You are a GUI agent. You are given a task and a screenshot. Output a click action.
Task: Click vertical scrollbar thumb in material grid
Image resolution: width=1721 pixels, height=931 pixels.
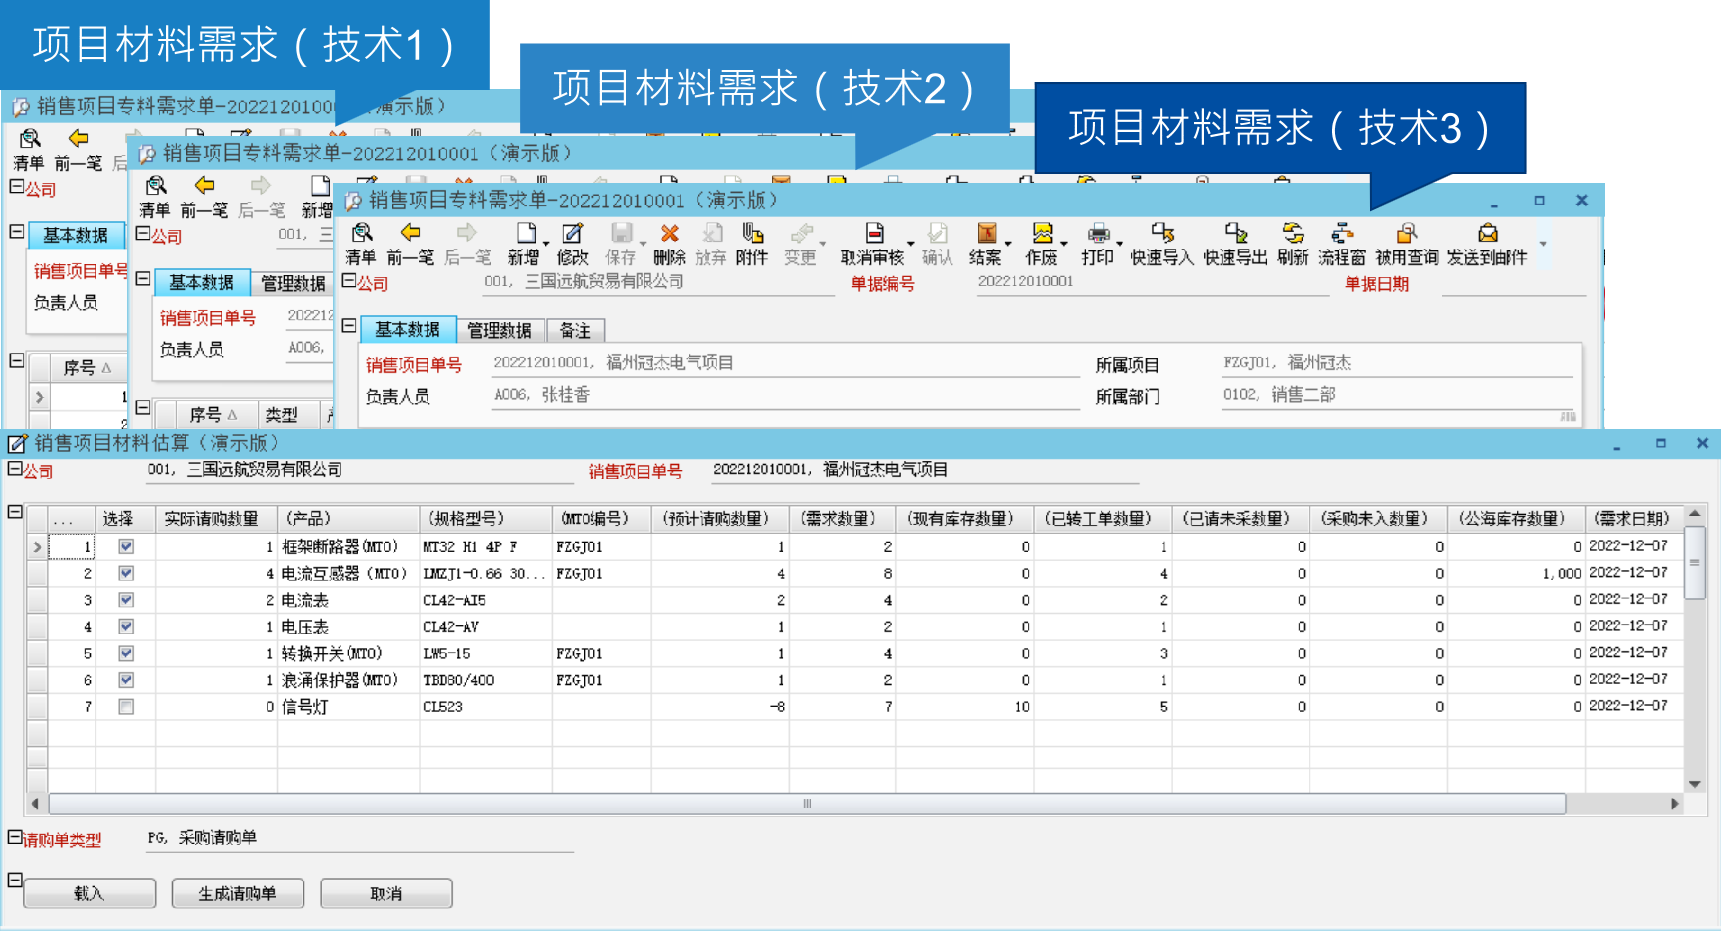pyautogui.click(x=1694, y=562)
